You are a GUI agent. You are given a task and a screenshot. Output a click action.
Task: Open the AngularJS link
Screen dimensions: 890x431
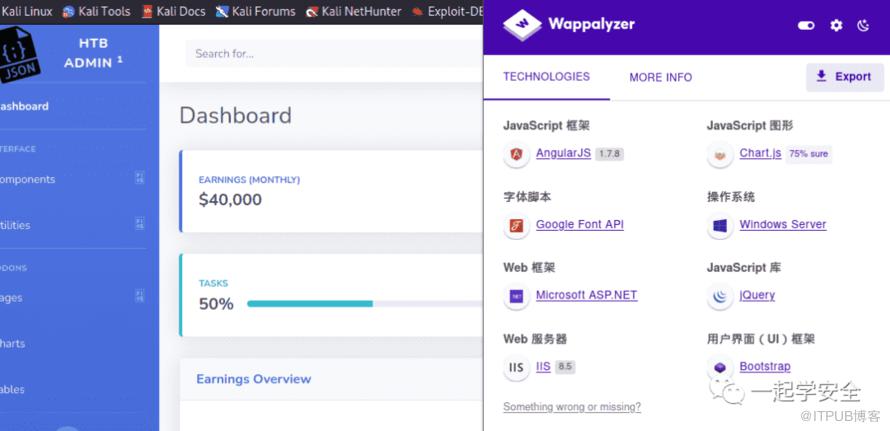pos(563,153)
